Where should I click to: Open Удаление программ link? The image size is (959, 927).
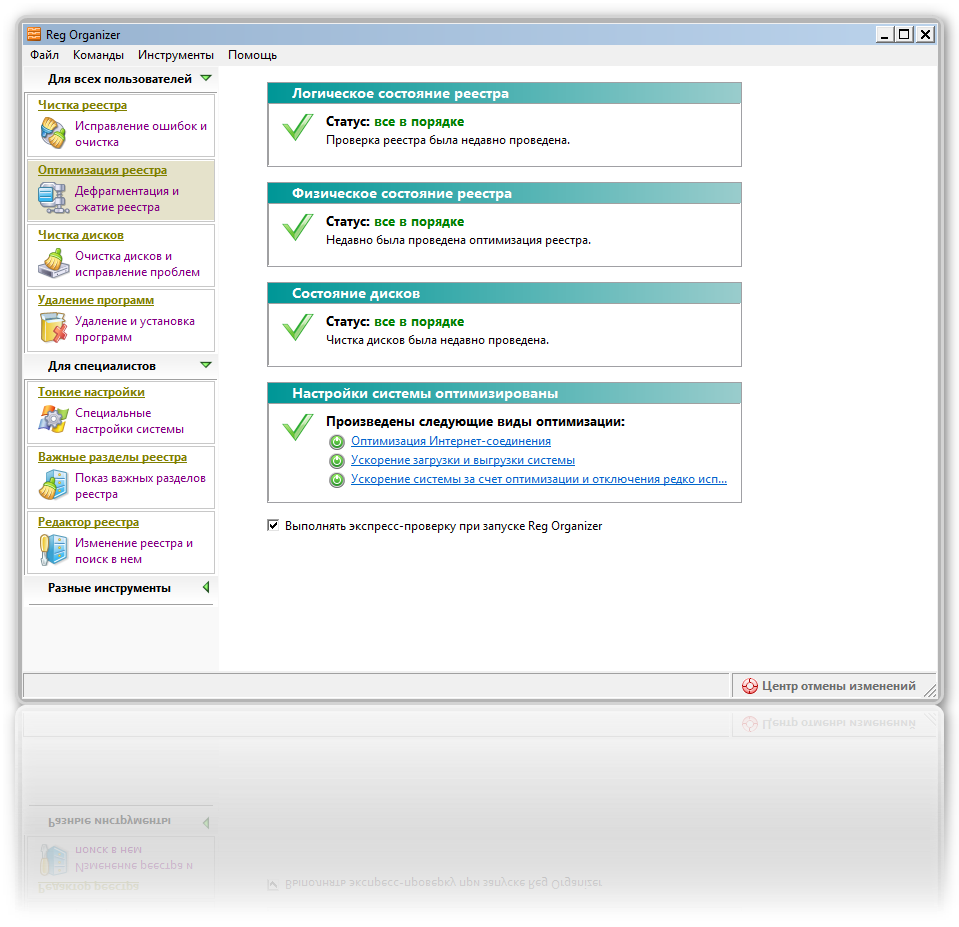pyautogui.click(x=96, y=300)
